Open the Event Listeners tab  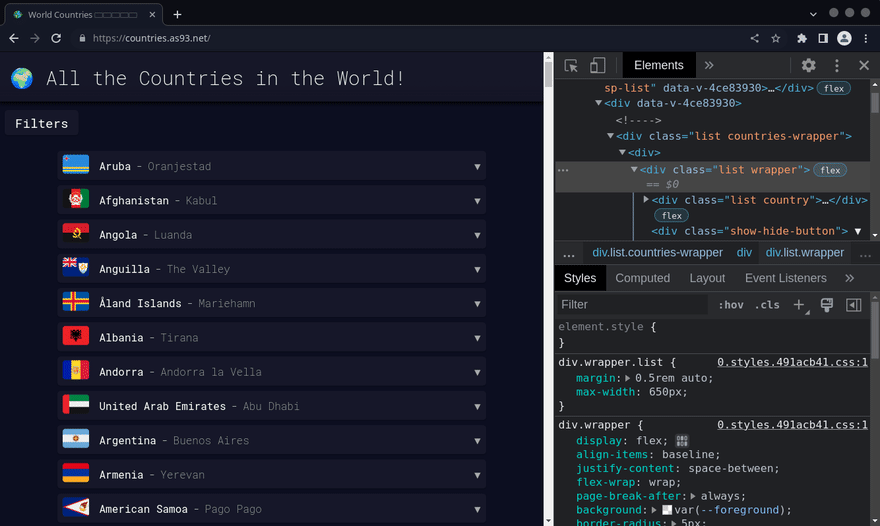pos(786,278)
